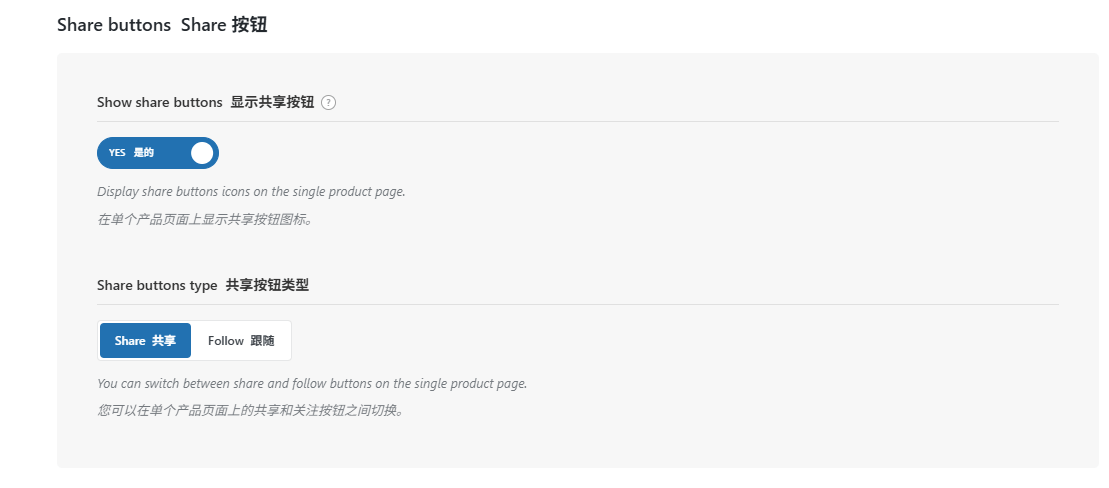
Task: Click the 跟随 characters in the type selector
Action: point(262,341)
